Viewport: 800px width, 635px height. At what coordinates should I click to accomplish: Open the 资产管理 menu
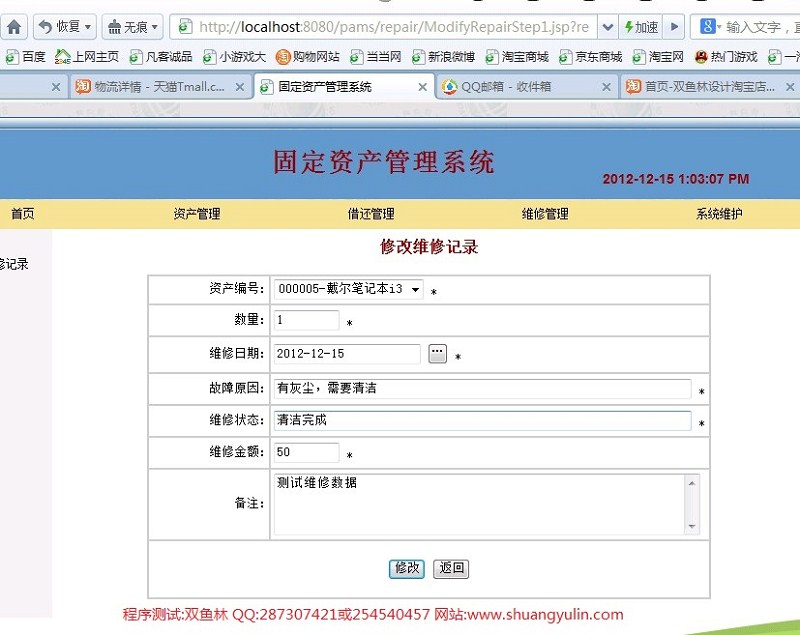tap(197, 214)
